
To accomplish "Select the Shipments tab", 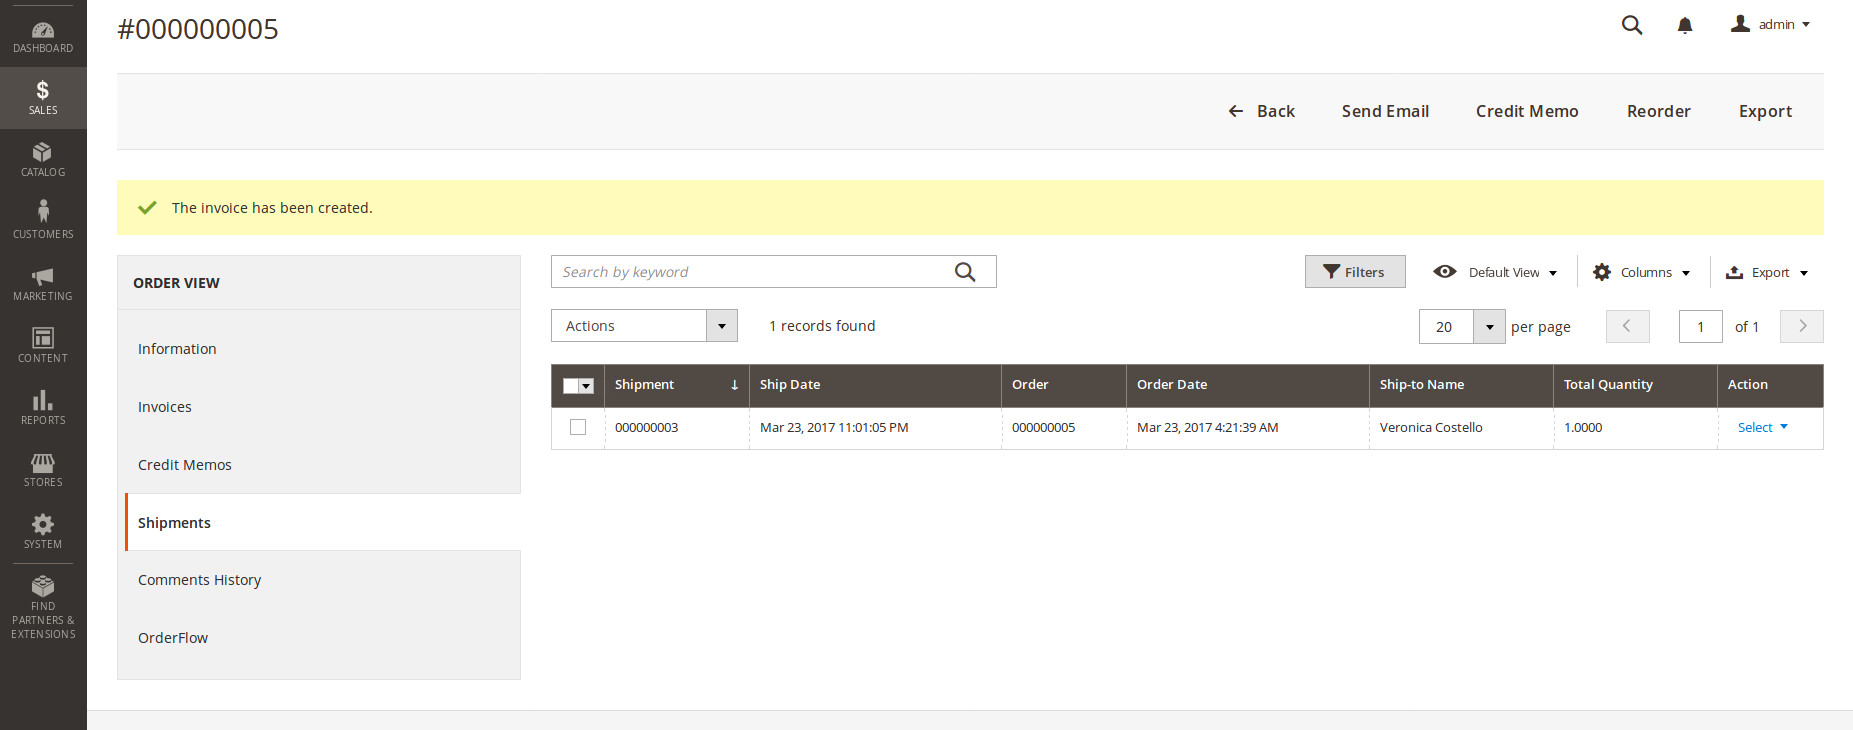I will click(323, 522).
